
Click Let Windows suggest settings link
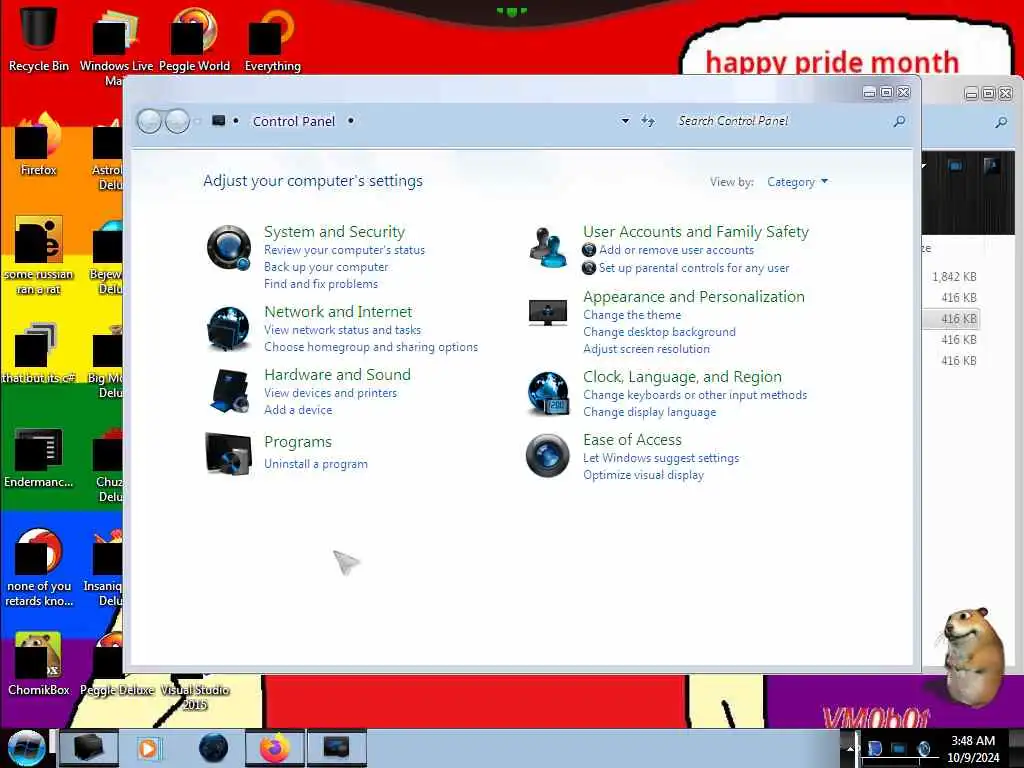661,458
